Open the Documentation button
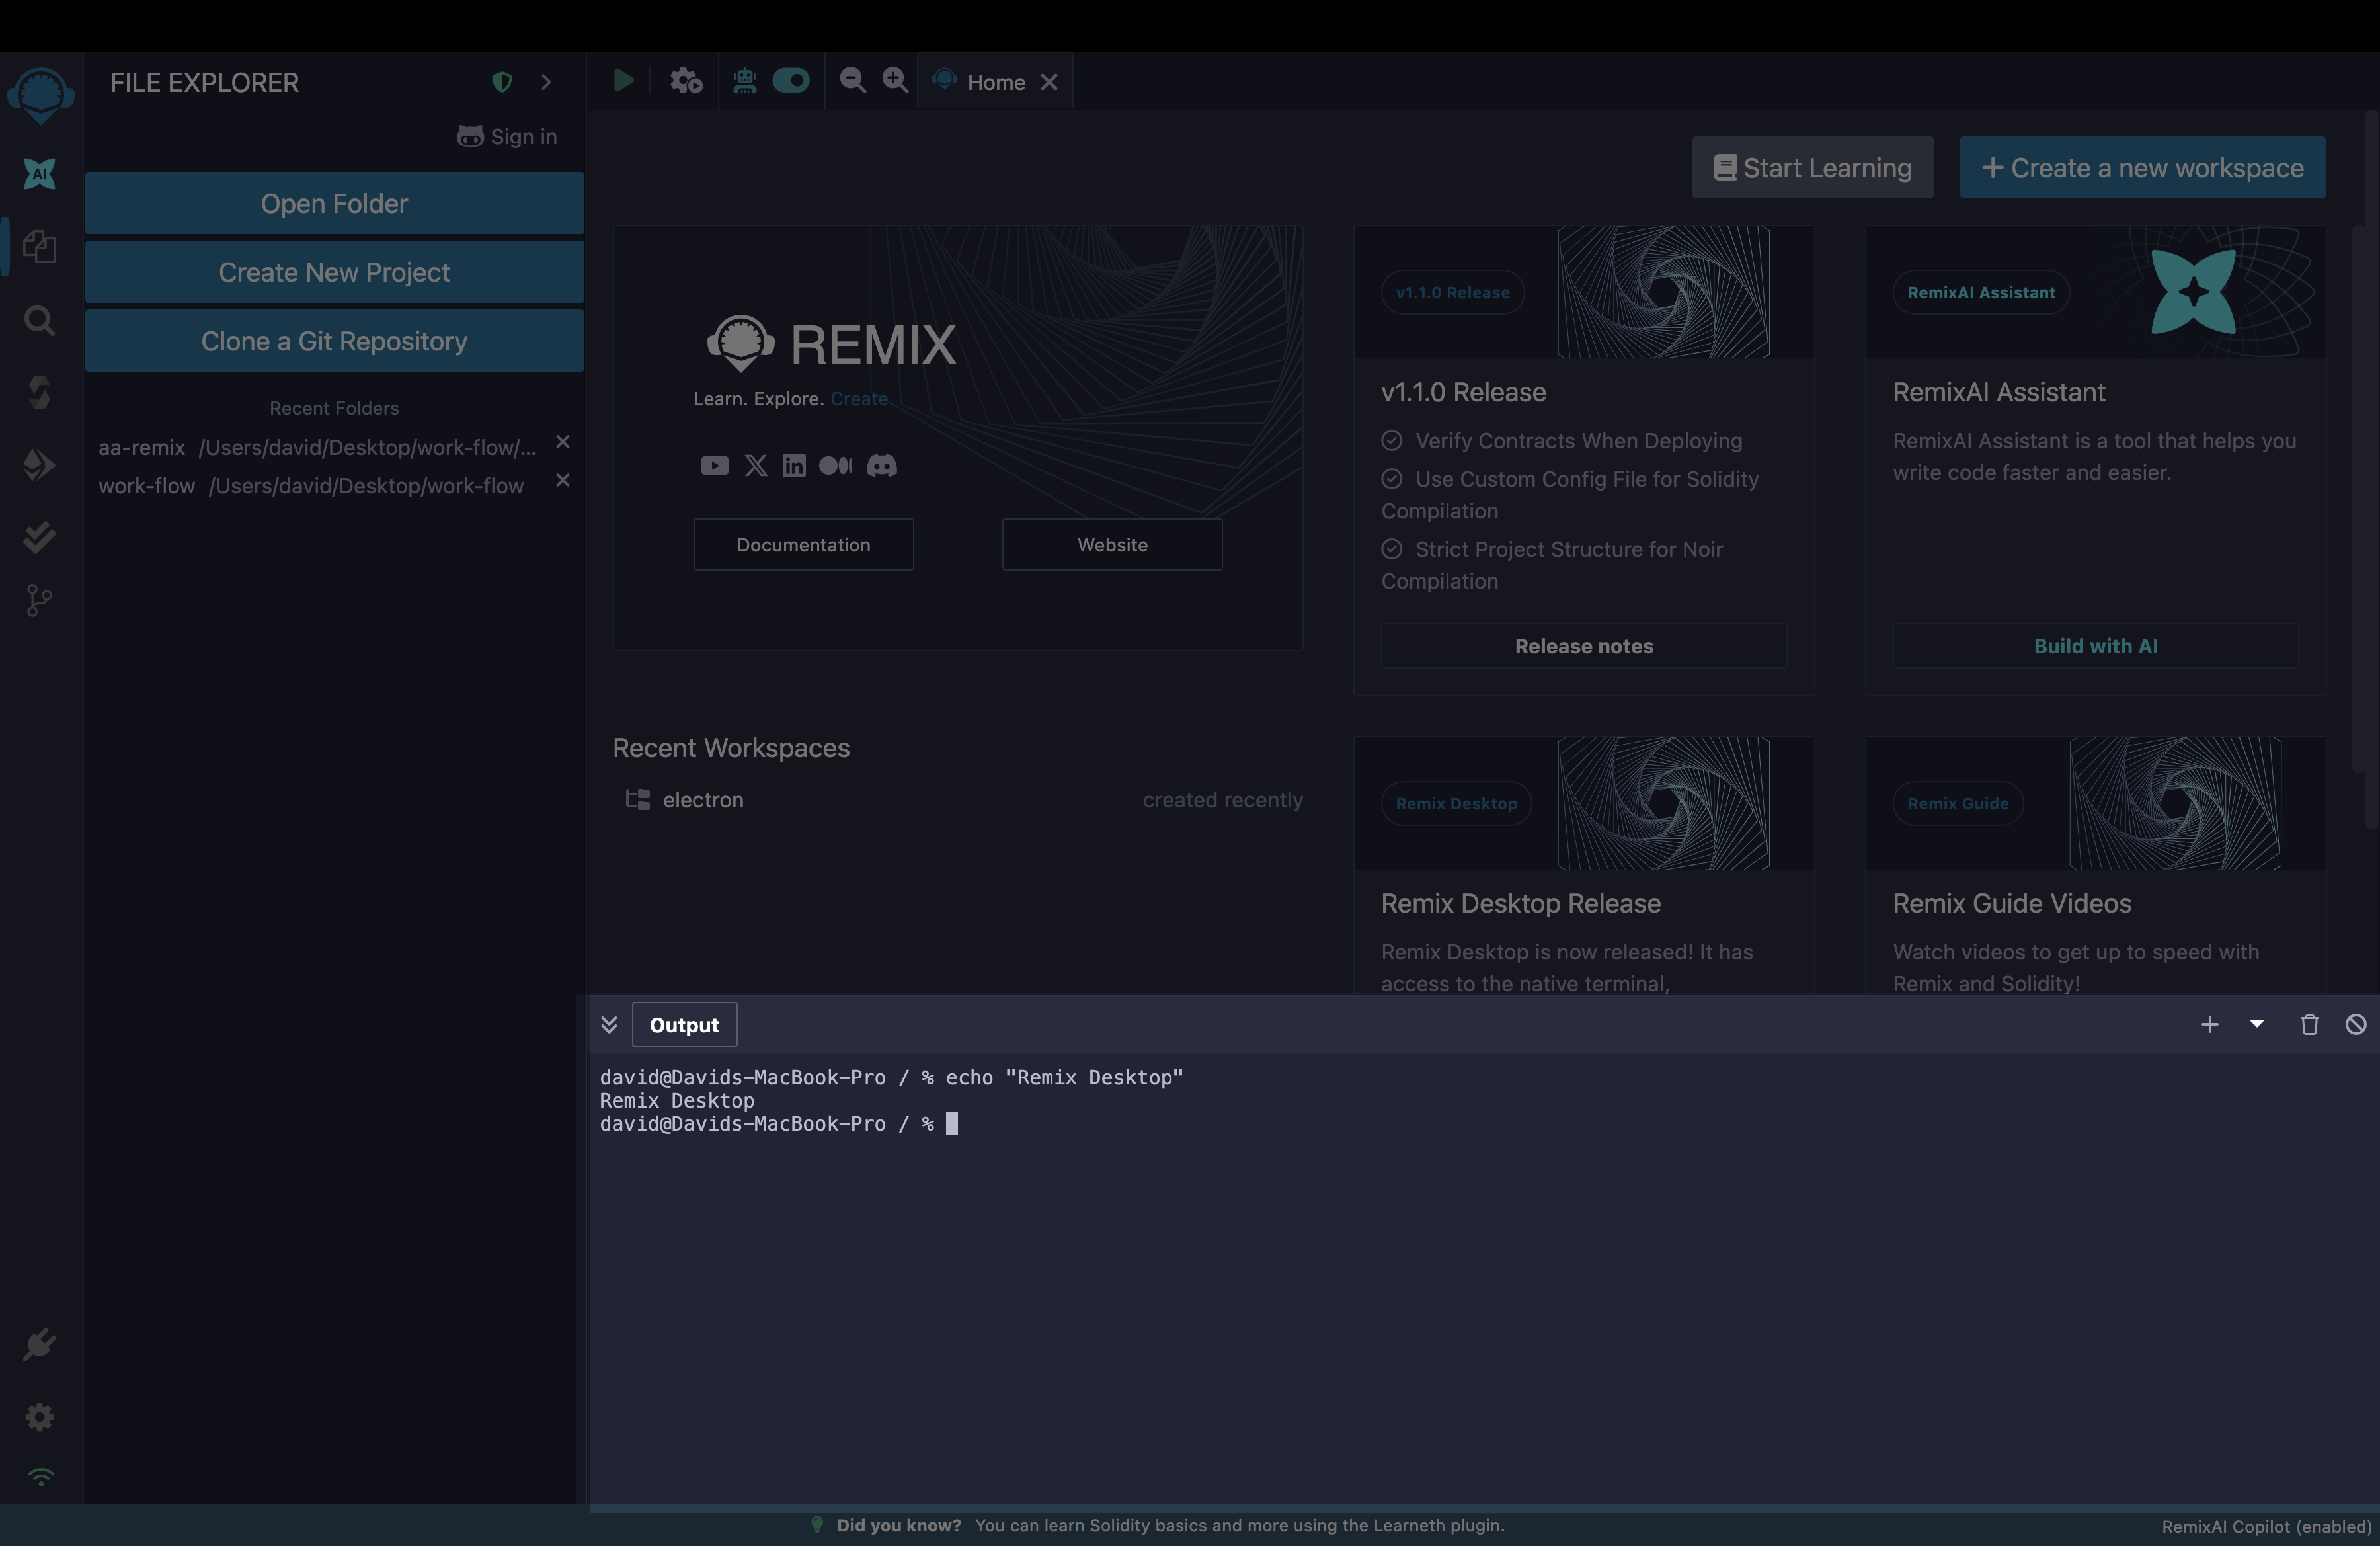Image resolution: width=2380 pixels, height=1546 pixels. 803,544
